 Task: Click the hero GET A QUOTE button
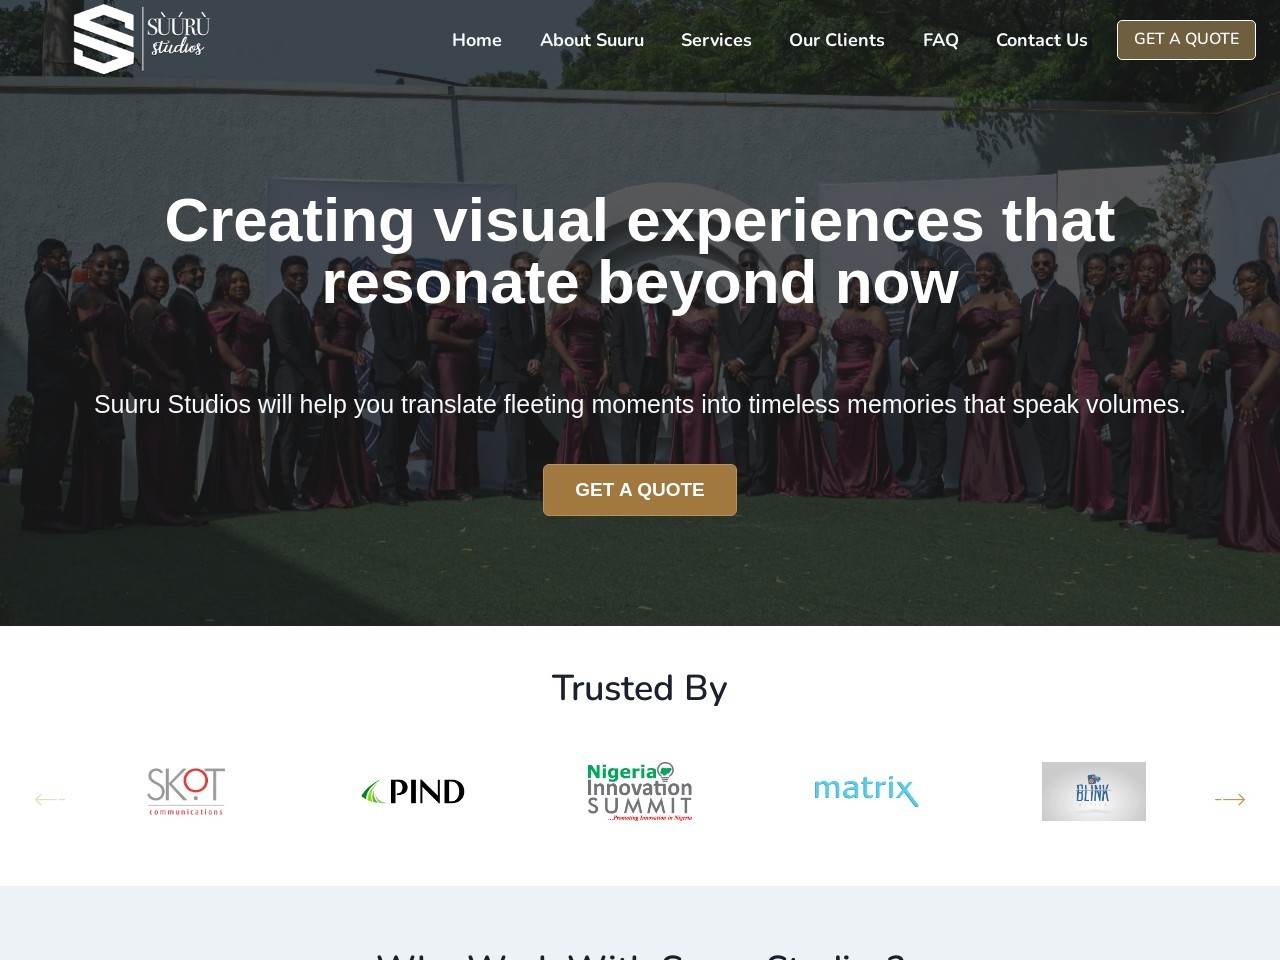pyautogui.click(x=640, y=490)
